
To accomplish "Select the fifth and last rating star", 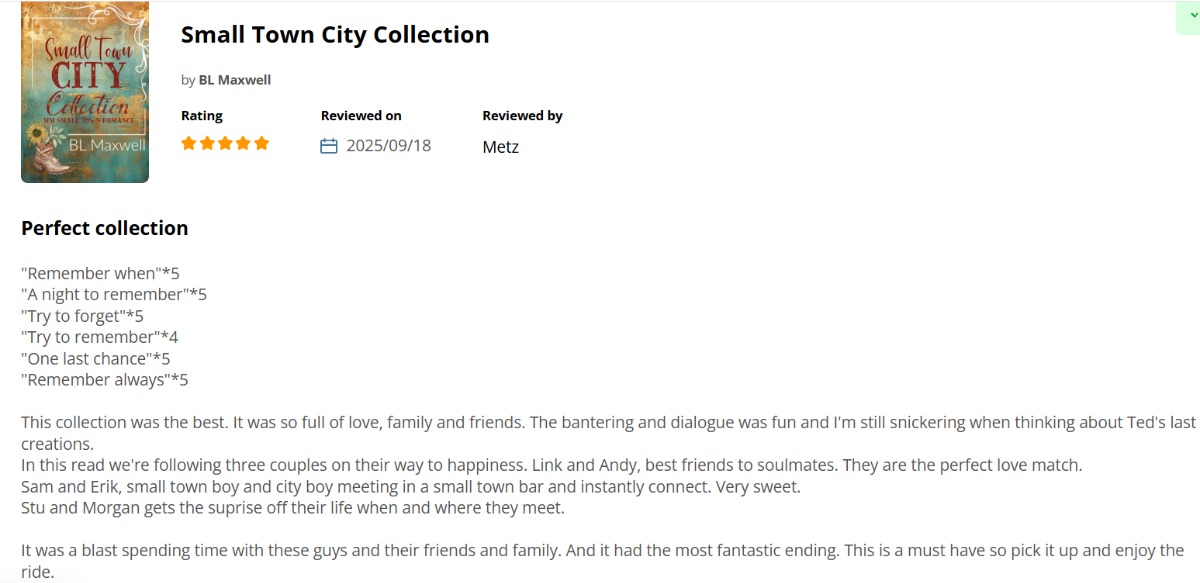I will pos(262,143).
